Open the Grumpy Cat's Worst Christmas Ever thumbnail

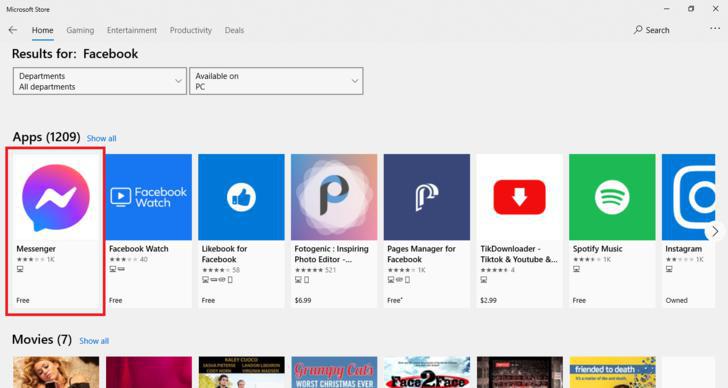(334, 372)
